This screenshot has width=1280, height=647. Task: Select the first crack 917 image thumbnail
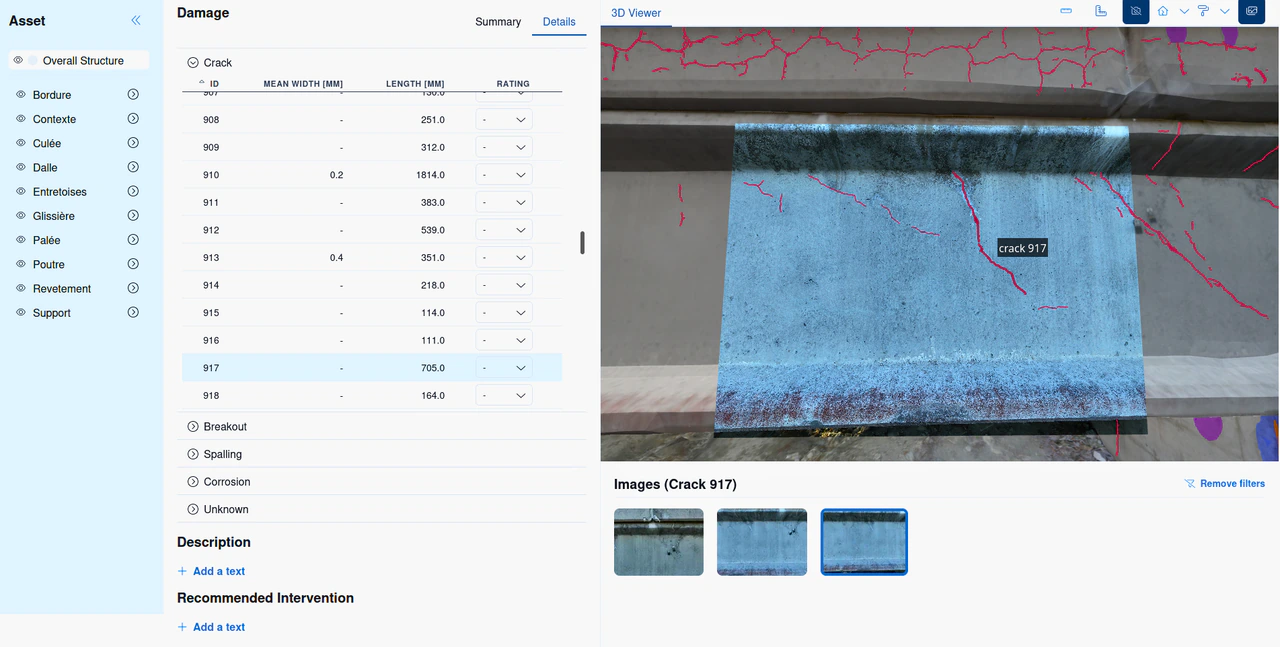click(659, 542)
